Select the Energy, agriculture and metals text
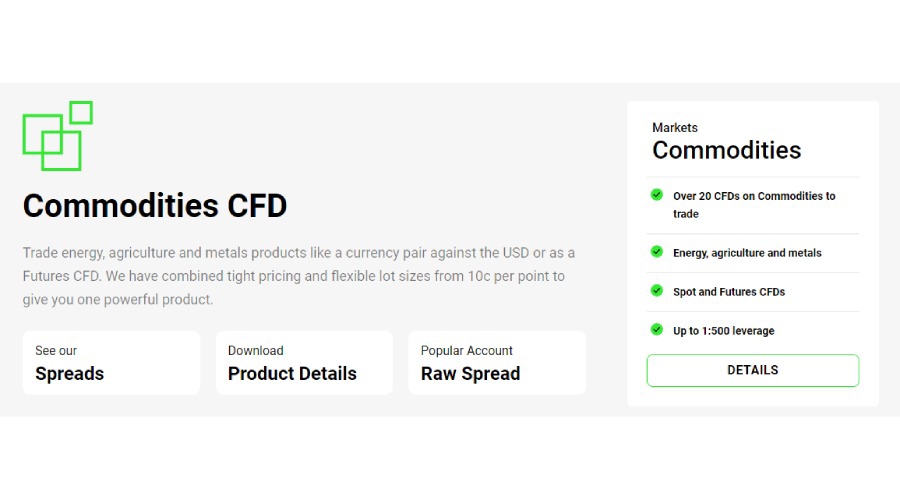Image resolution: width=900 pixels, height=500 pixels. [x=747, y=253]
